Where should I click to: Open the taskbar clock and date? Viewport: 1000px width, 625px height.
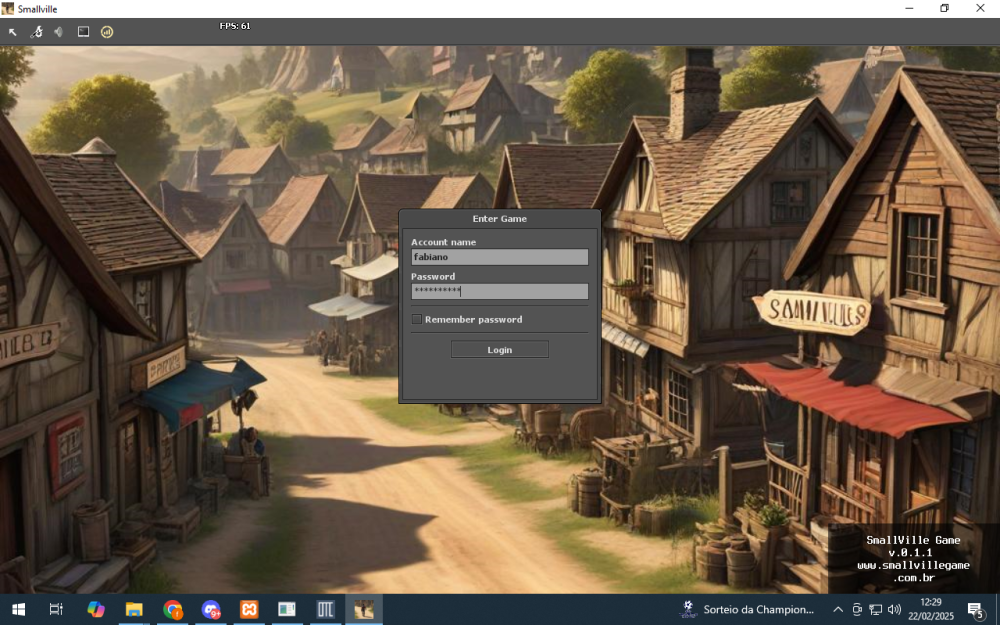point(930,609)
